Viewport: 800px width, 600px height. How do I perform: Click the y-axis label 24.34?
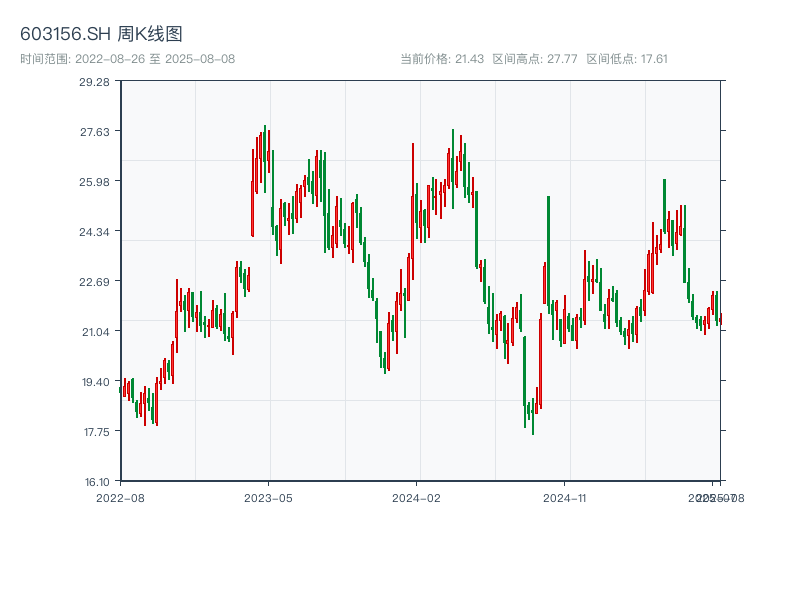click(94, 232)
